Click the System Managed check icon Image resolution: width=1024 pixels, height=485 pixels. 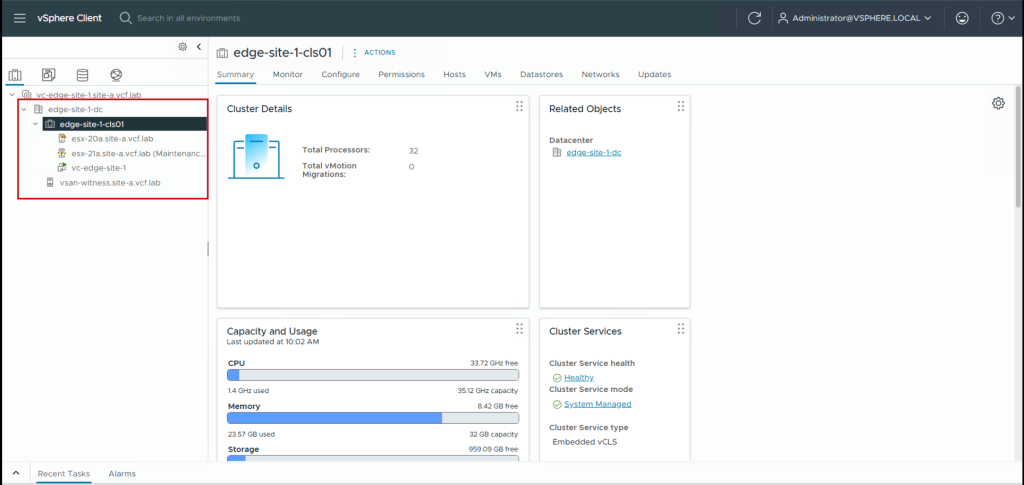click(557, 404)
